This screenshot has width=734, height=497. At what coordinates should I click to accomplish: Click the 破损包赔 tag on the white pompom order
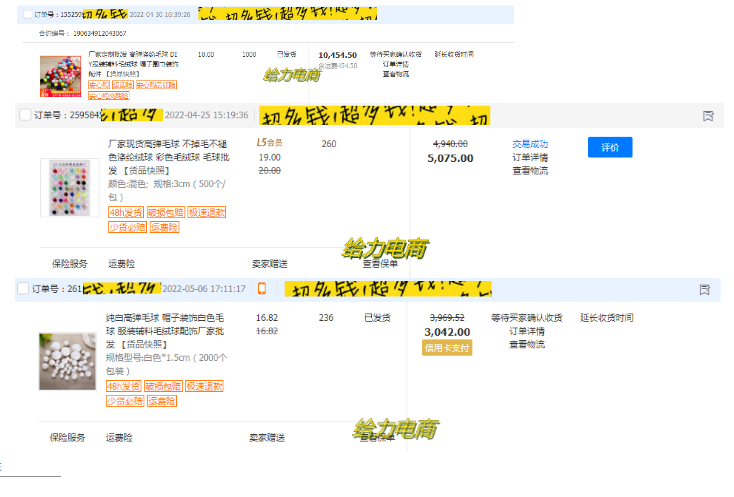[x=164, y=386]
